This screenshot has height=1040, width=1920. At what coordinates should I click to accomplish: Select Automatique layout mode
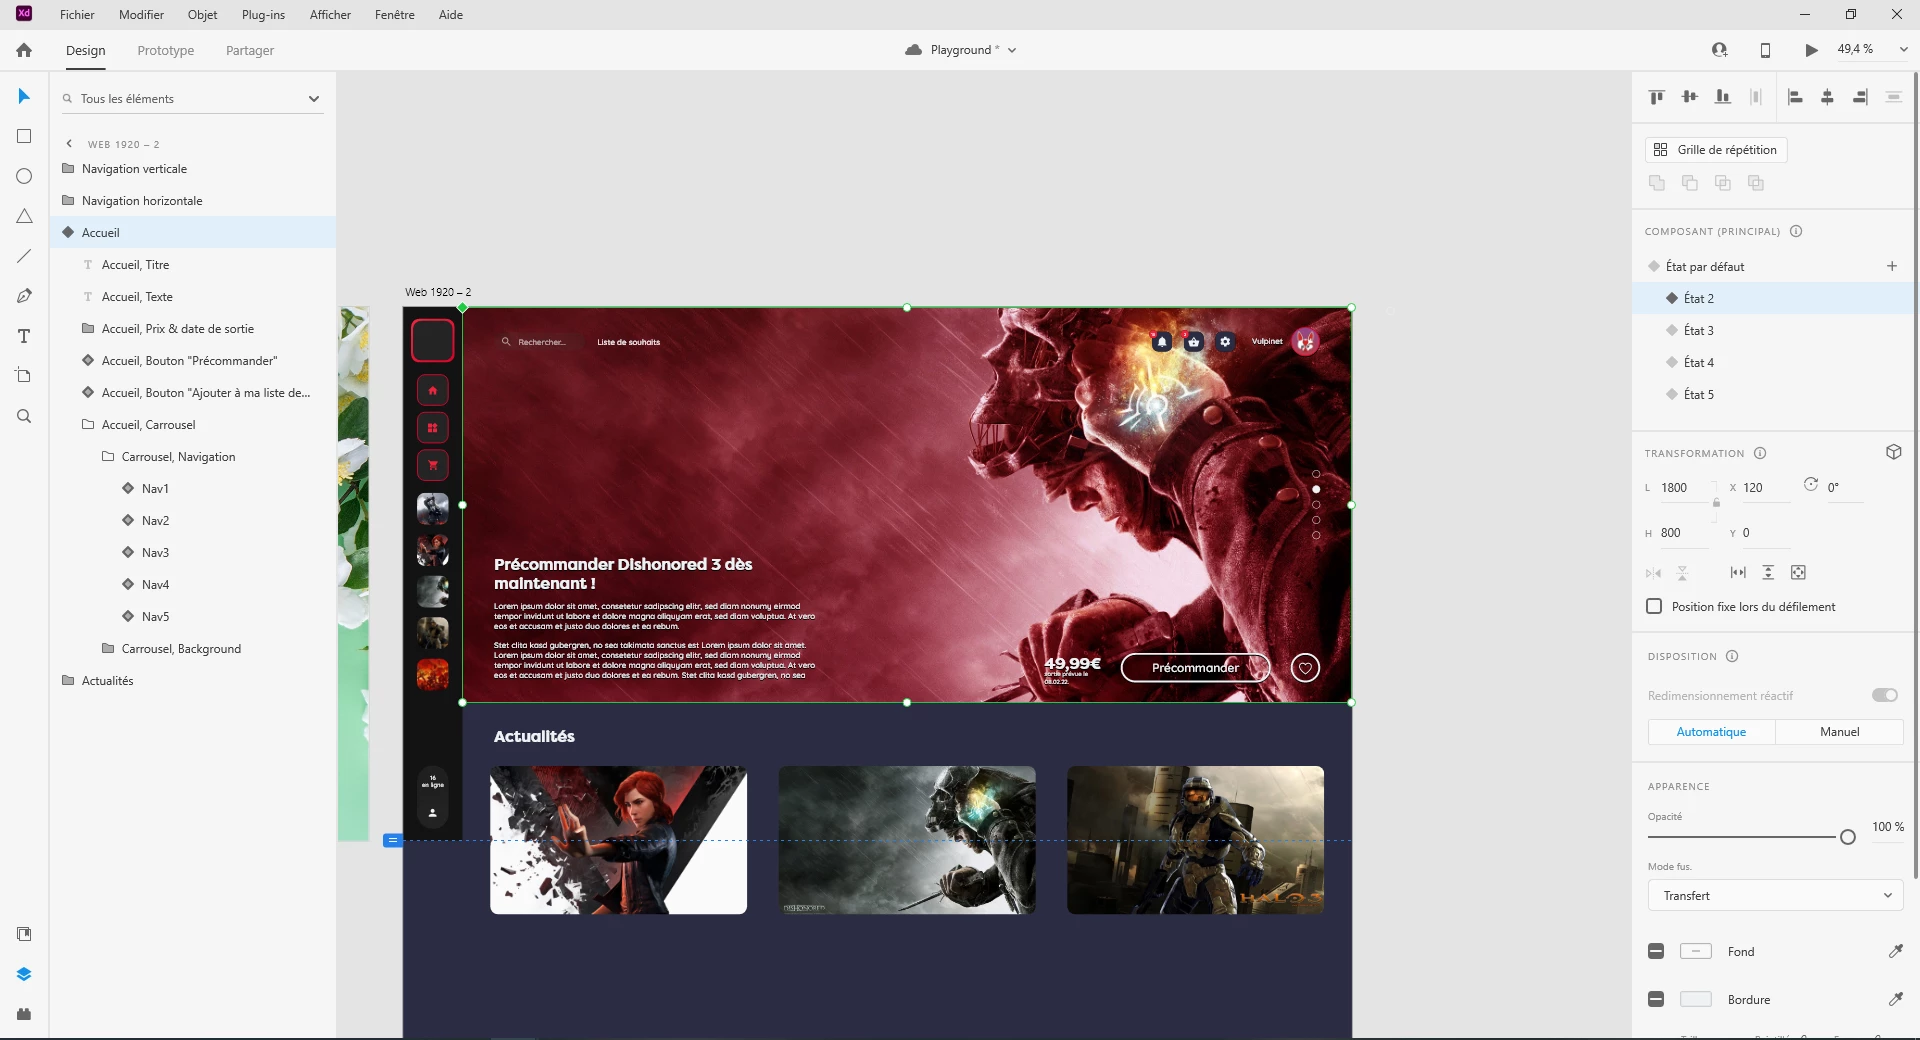point(1711,732)
